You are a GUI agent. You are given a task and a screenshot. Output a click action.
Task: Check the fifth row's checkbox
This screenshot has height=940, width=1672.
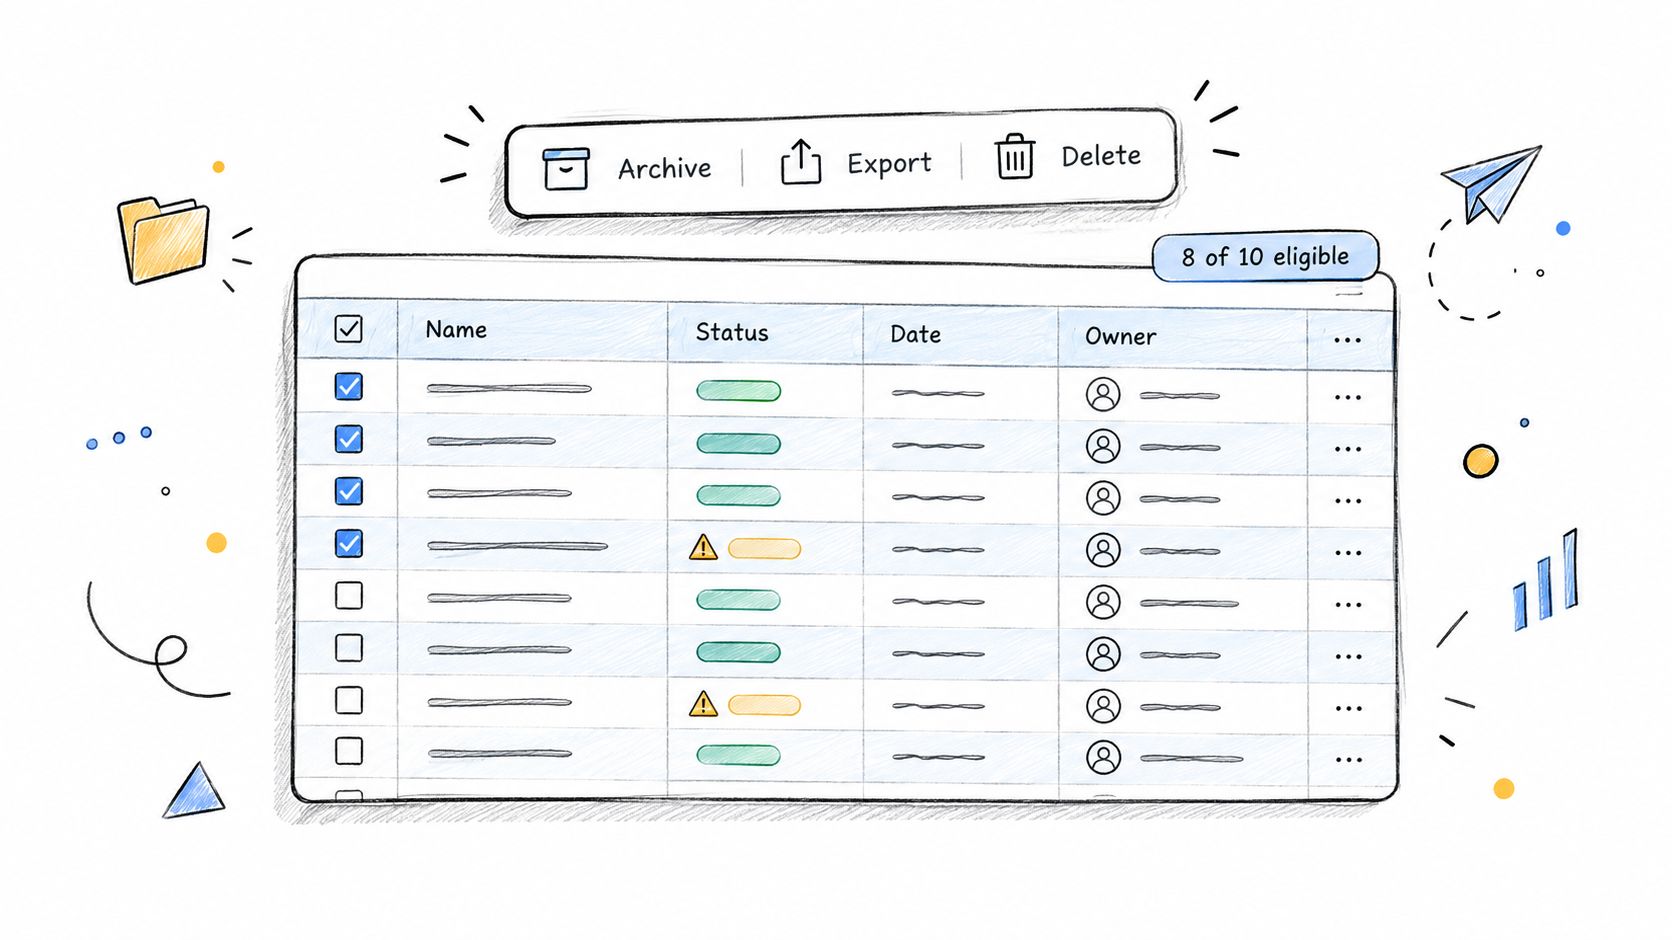click(348, 595)
